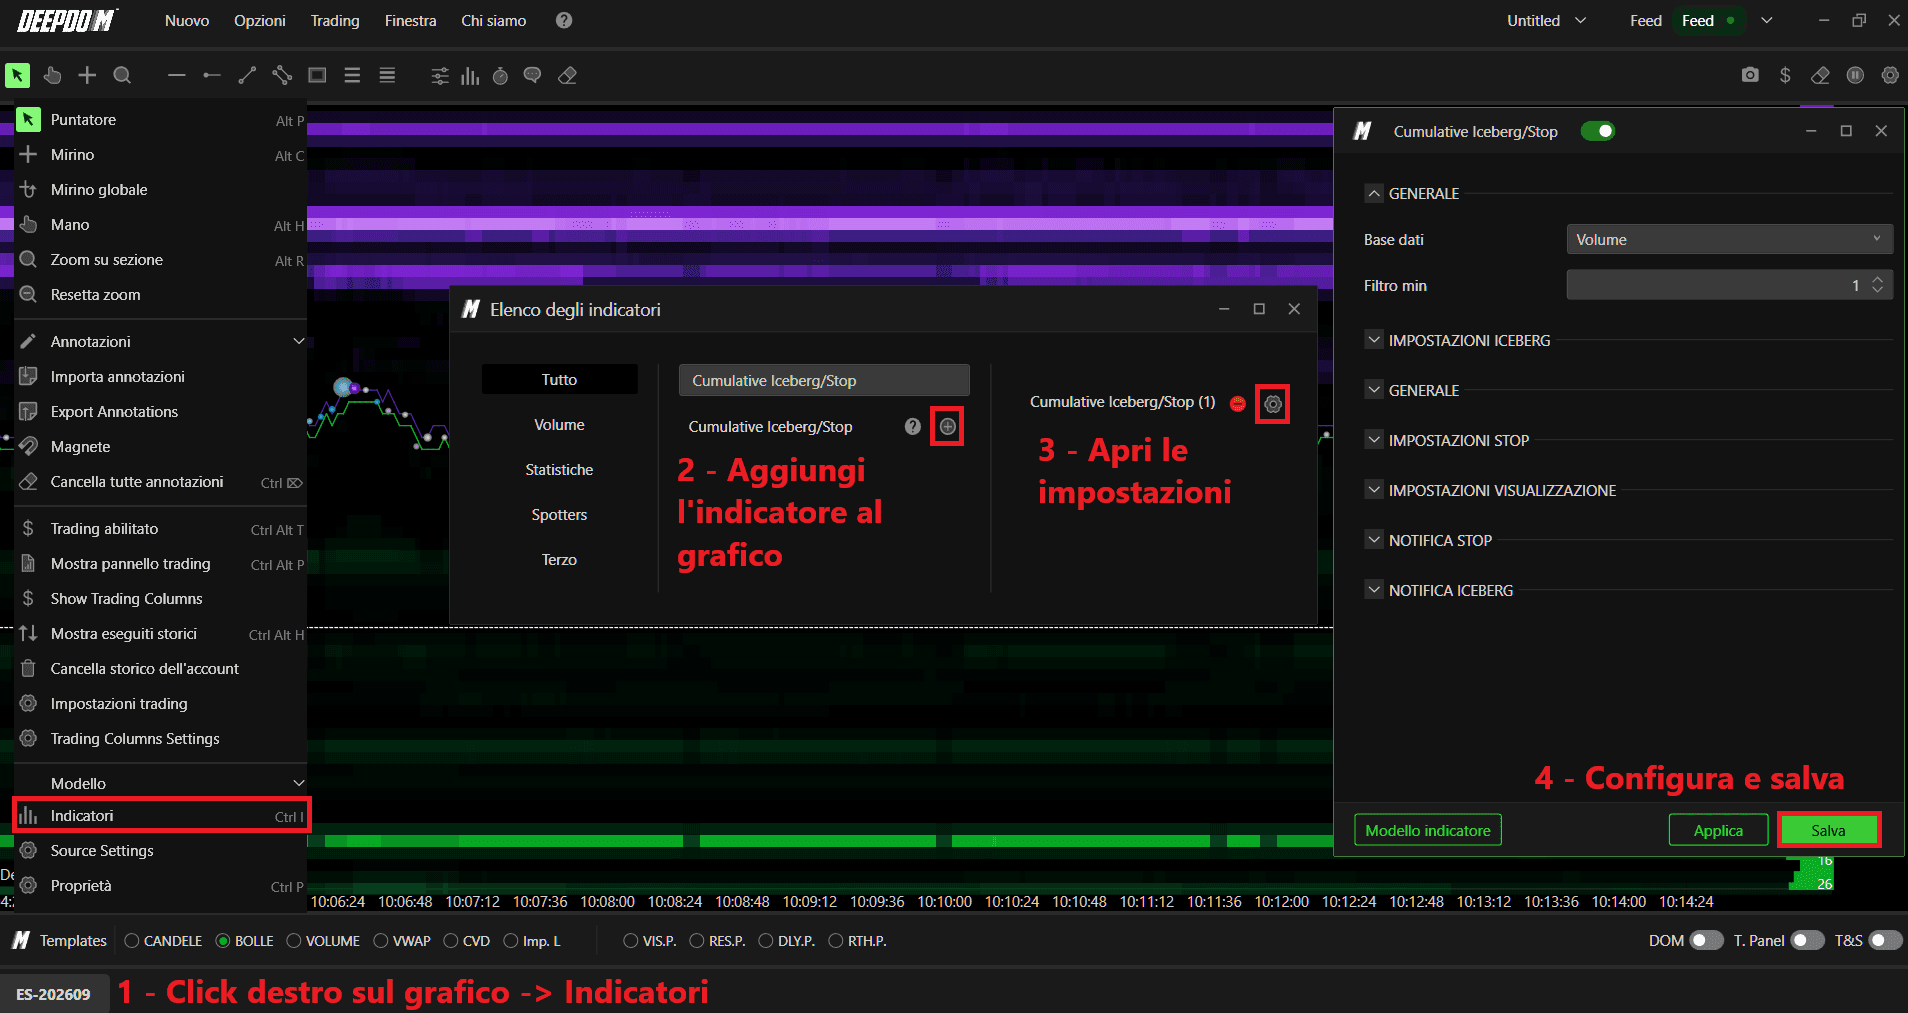Select the parallel channel drawing tool
This screenshot has height=1013, width=1908.
282,75
